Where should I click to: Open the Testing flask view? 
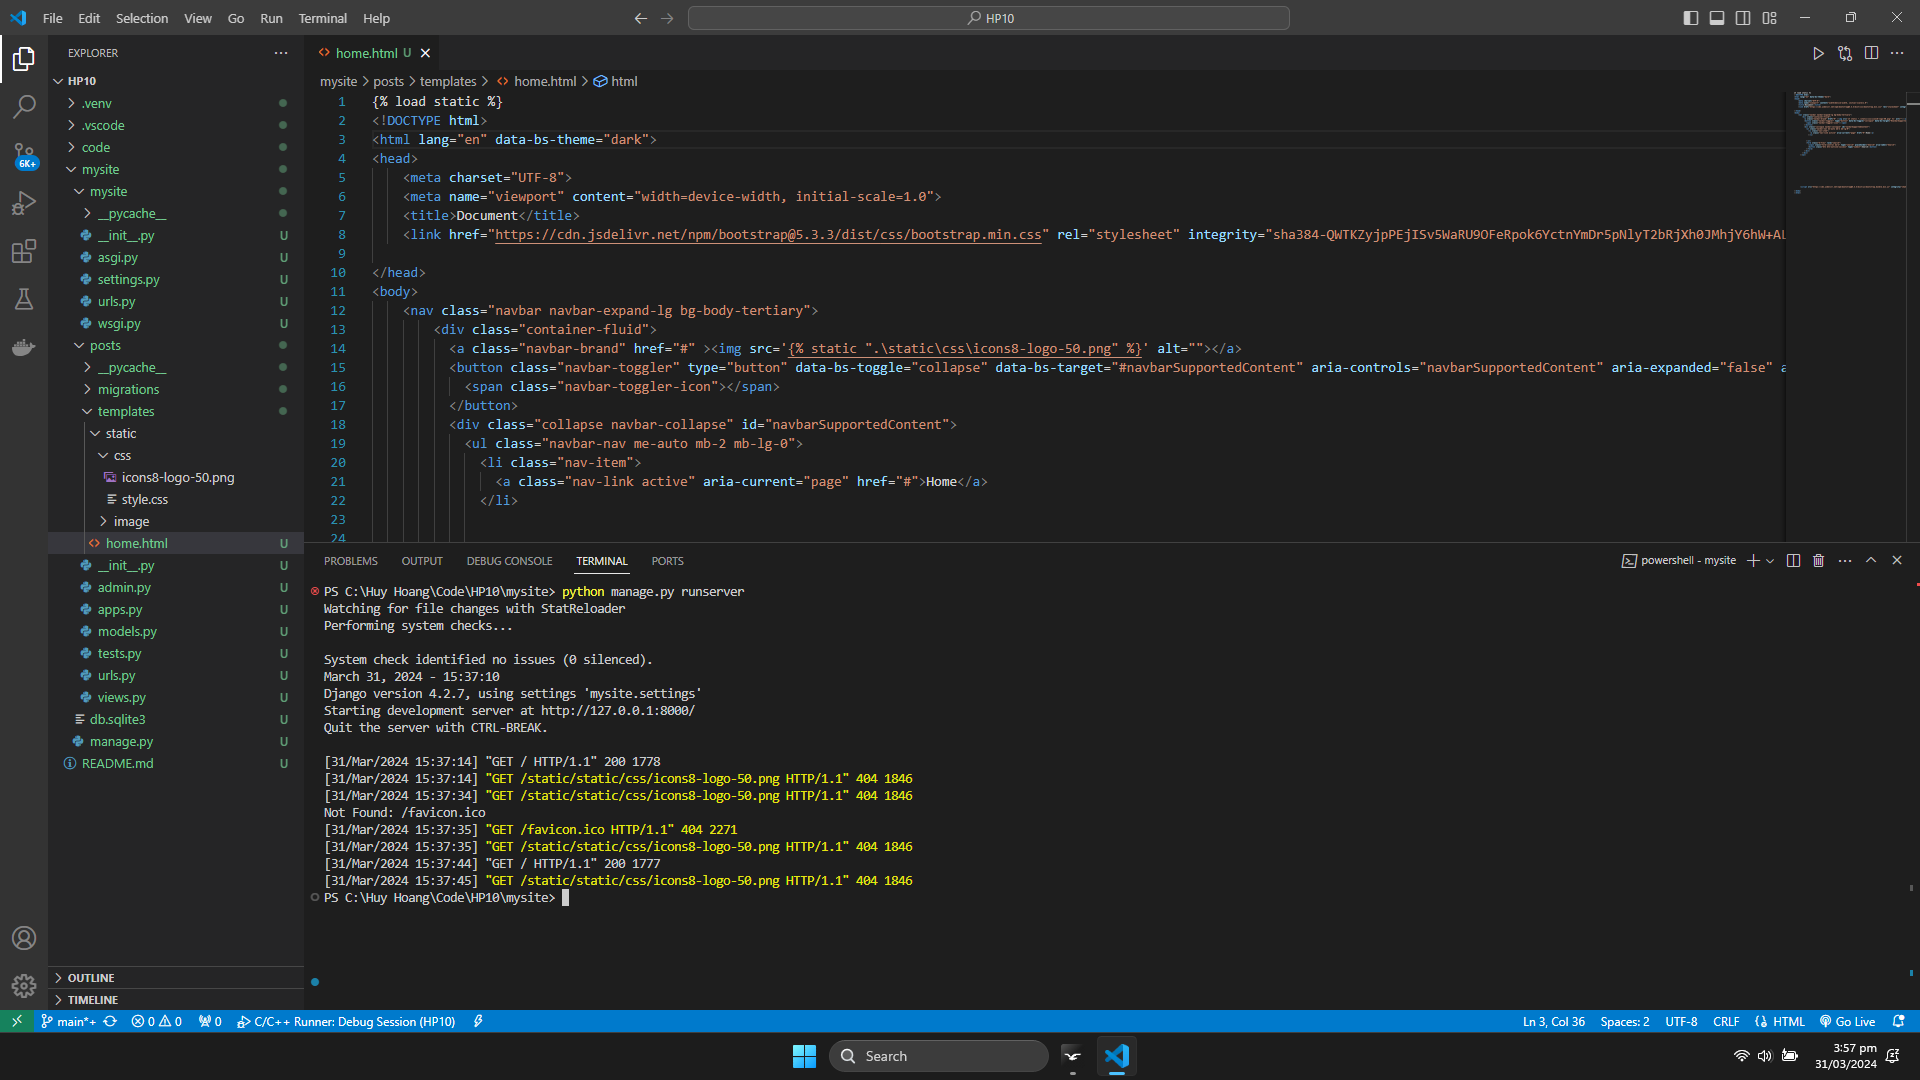pyautogui.click(x=24, y=299)
